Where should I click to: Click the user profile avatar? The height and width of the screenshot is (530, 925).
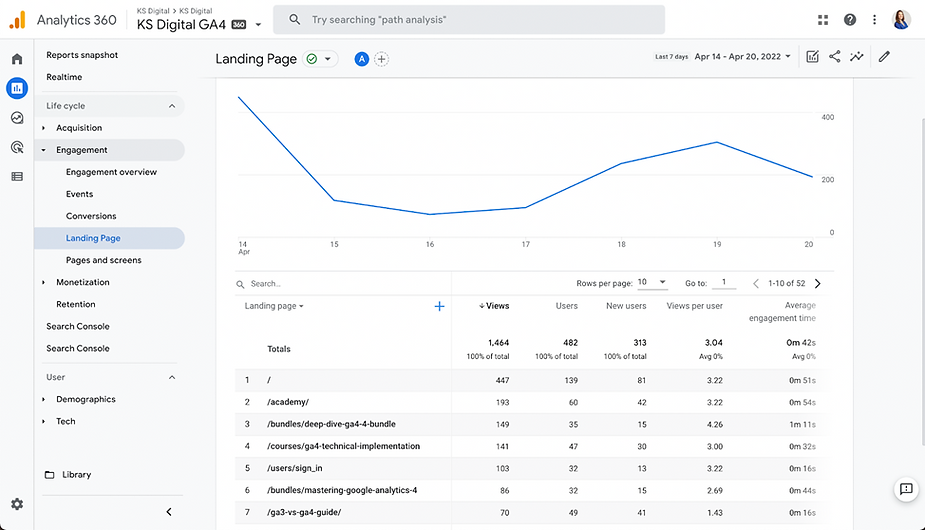coord(901,19)
